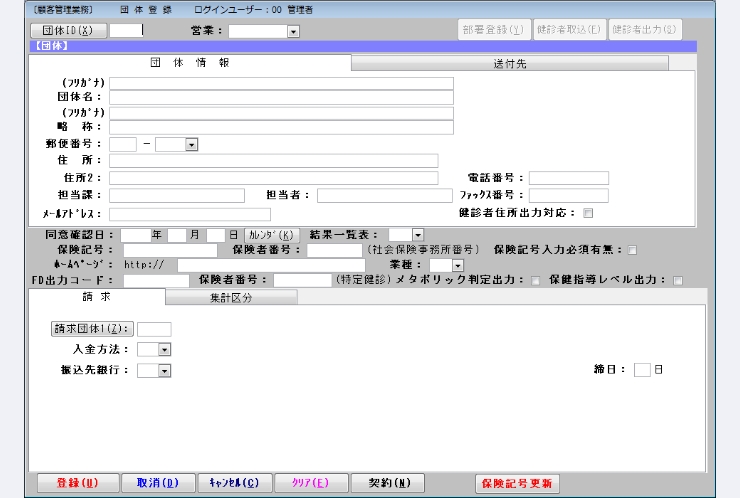Toggle メタボリック判定出力 checkbox
The image size is (740, 498).
point(536,281)
